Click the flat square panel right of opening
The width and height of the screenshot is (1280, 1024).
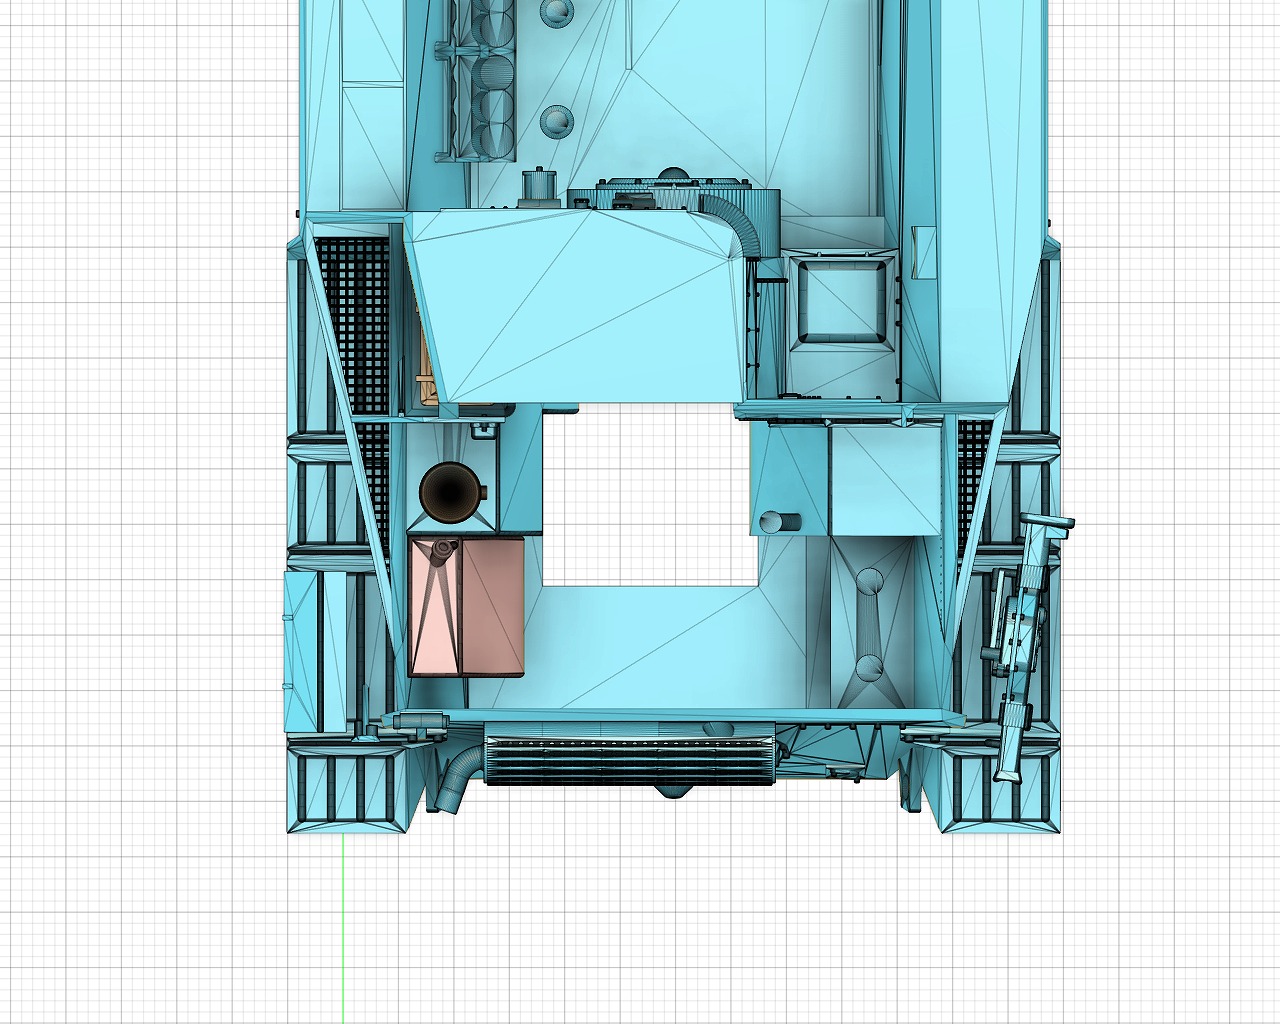click(884, 480)
